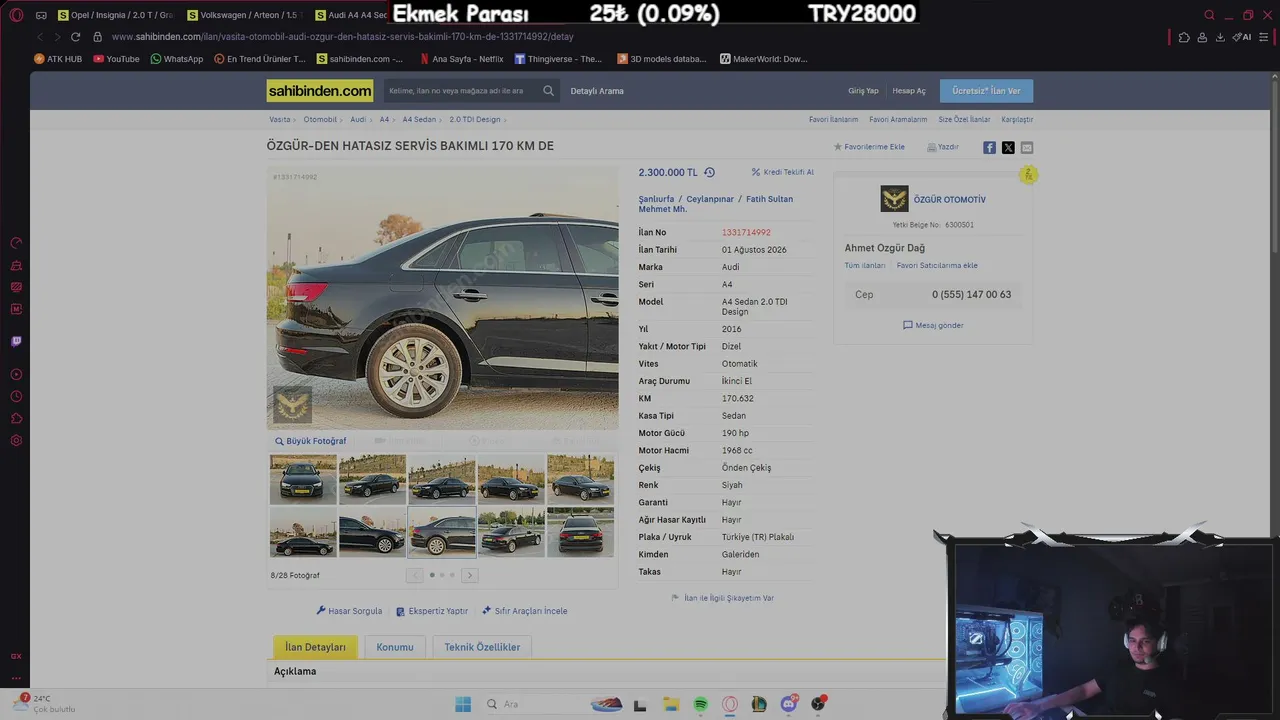Open the ATK HUB bookmark
This screenshot has height=720, width=1280.
pos(58,59)
